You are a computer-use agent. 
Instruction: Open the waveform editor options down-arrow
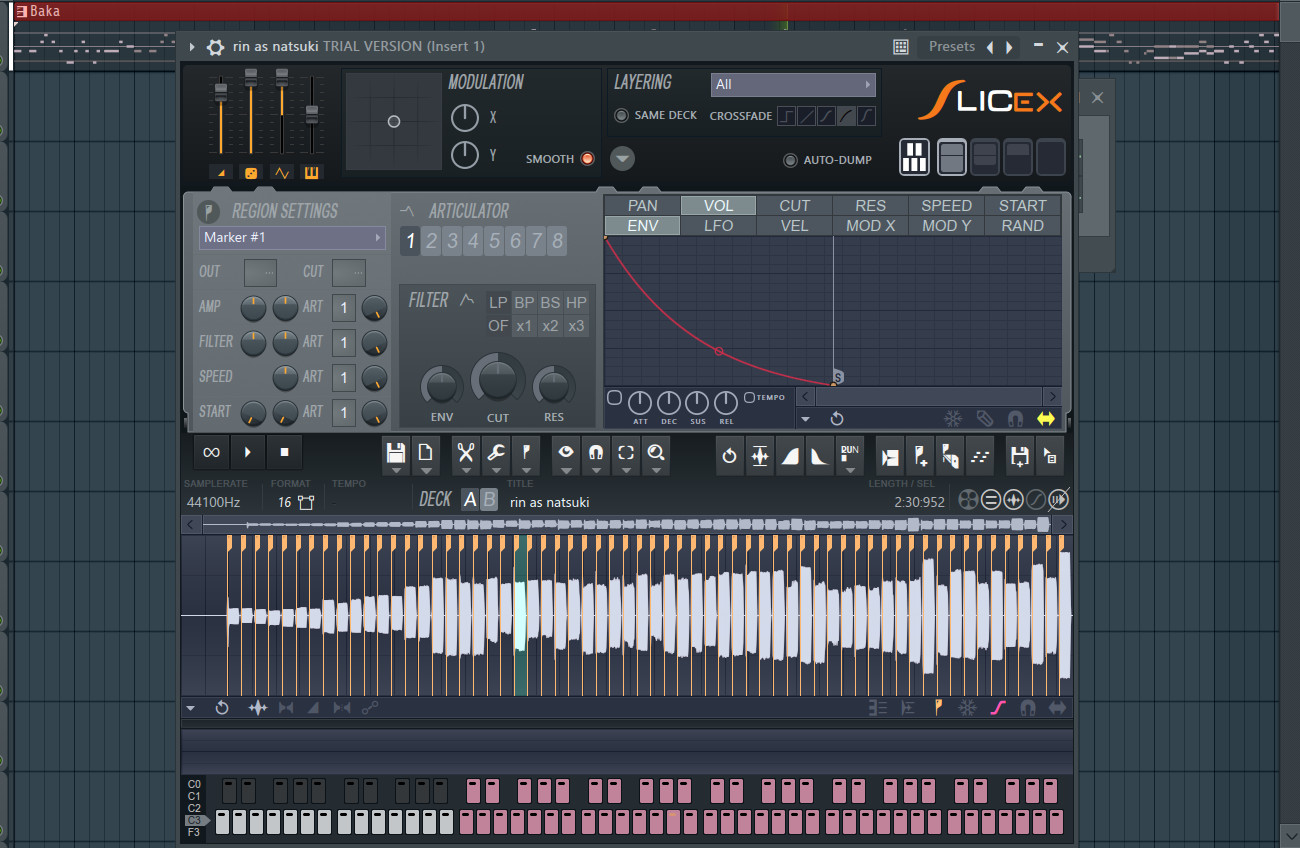pos(191,708)
